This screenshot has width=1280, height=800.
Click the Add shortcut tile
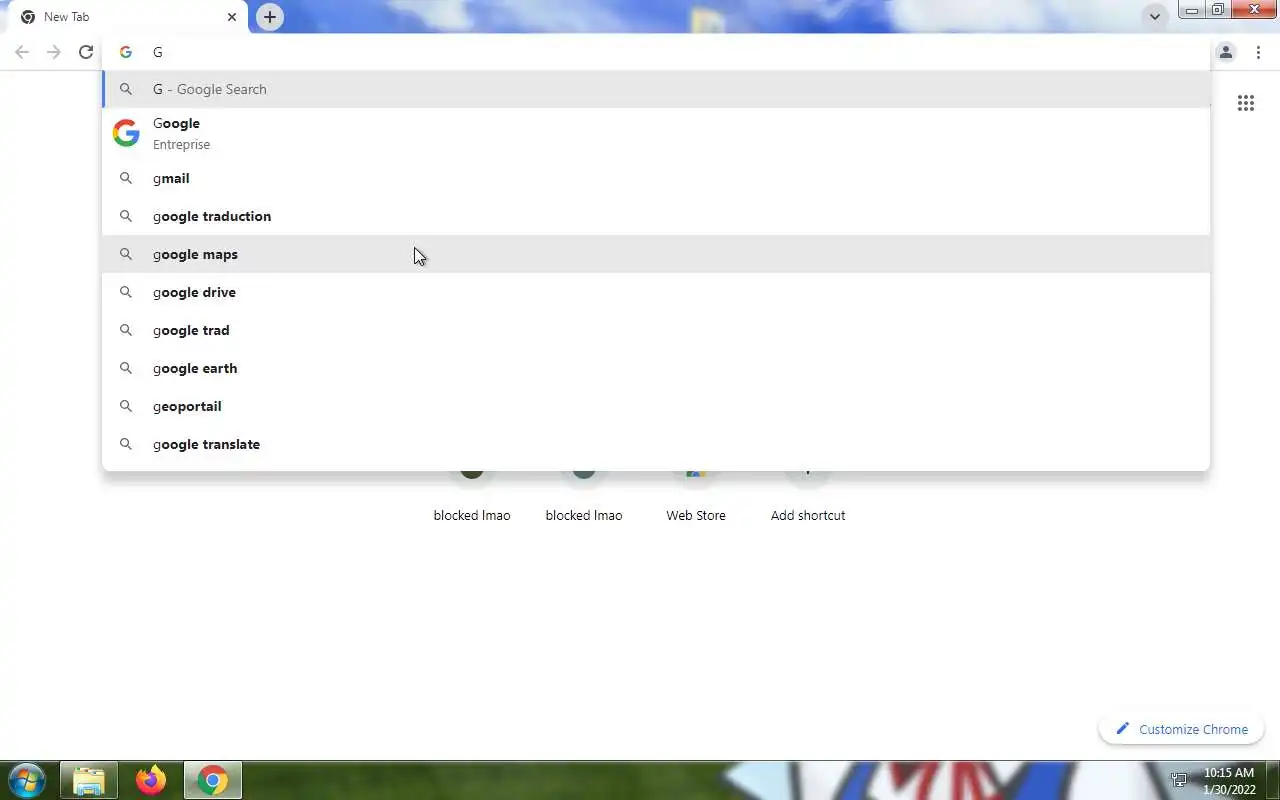pos(808,497)
